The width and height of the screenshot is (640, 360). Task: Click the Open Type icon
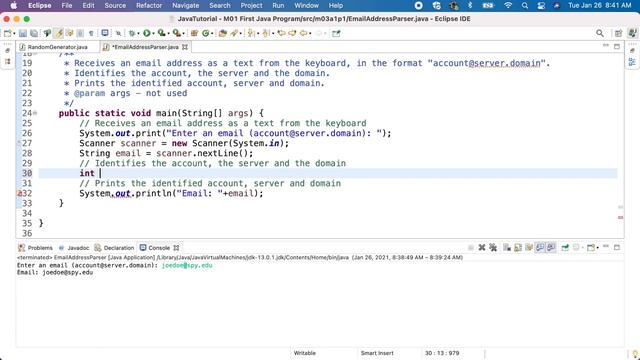(222, 33)
